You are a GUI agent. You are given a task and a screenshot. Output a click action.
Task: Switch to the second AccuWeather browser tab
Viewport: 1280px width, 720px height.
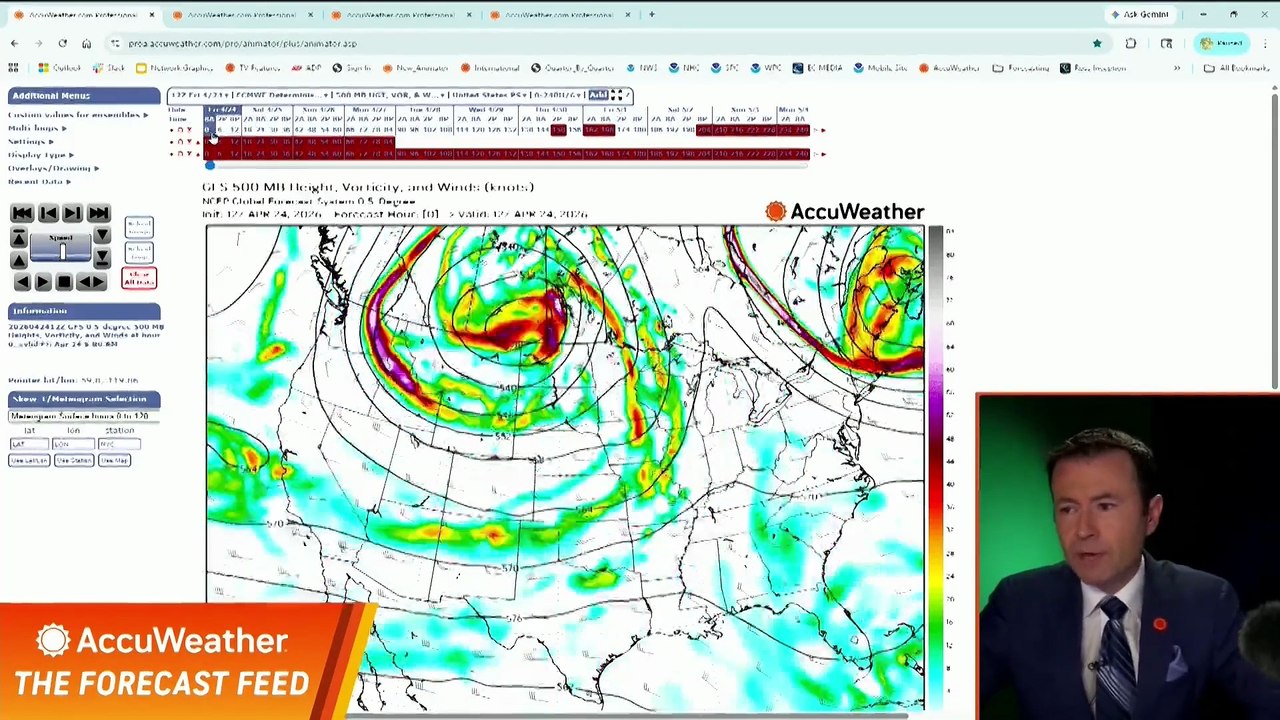pos(241,15)
